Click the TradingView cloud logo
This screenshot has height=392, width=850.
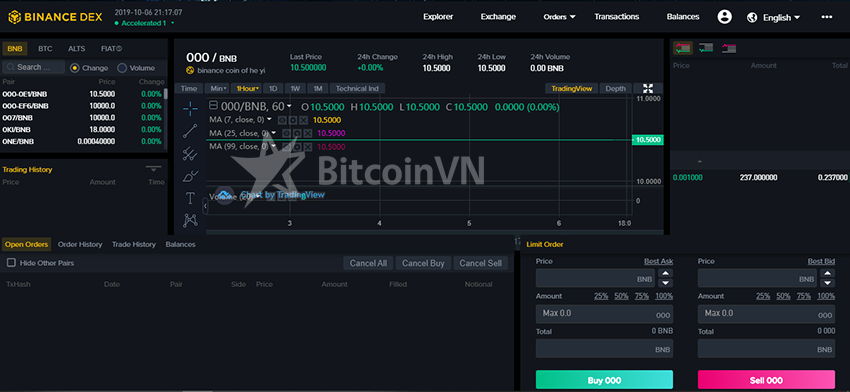[x=224, y=194]
